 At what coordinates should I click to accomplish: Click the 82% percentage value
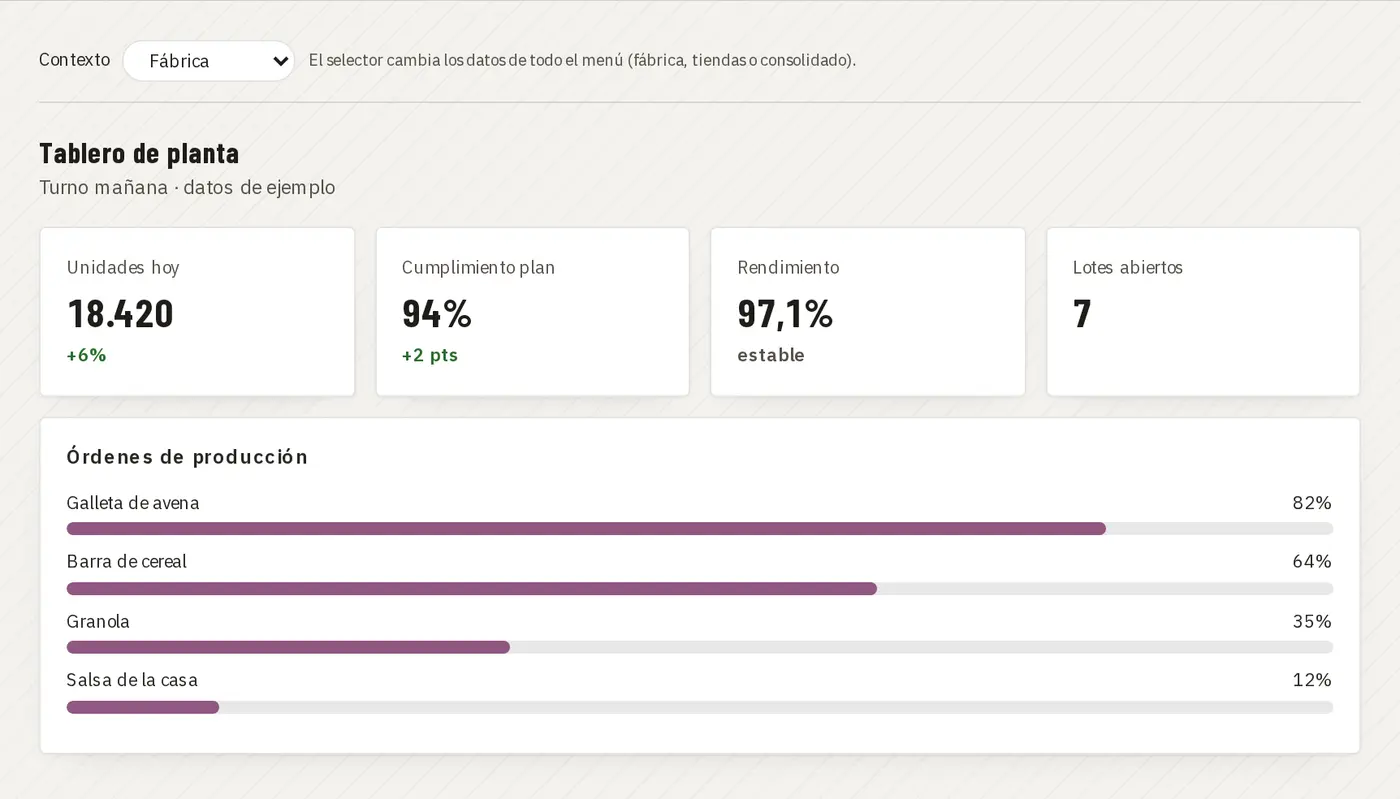pos(1312,503)
